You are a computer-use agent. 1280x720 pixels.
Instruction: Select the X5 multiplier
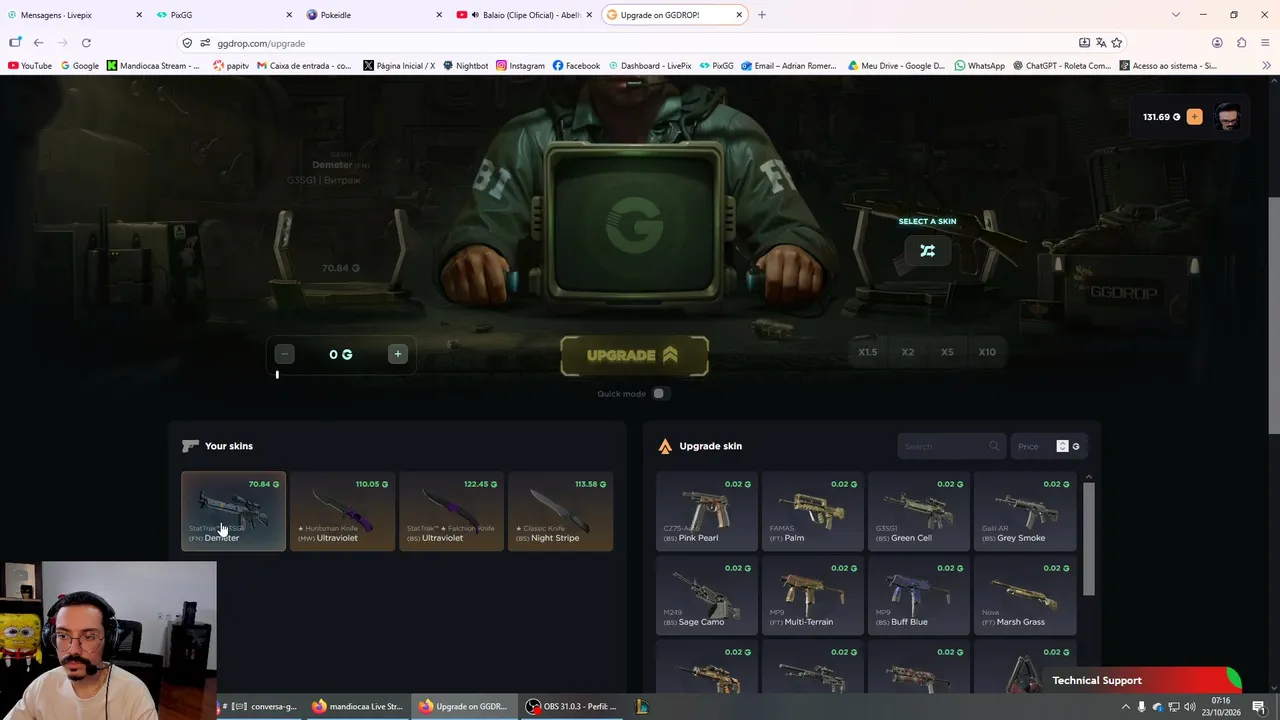pos(947,352)
